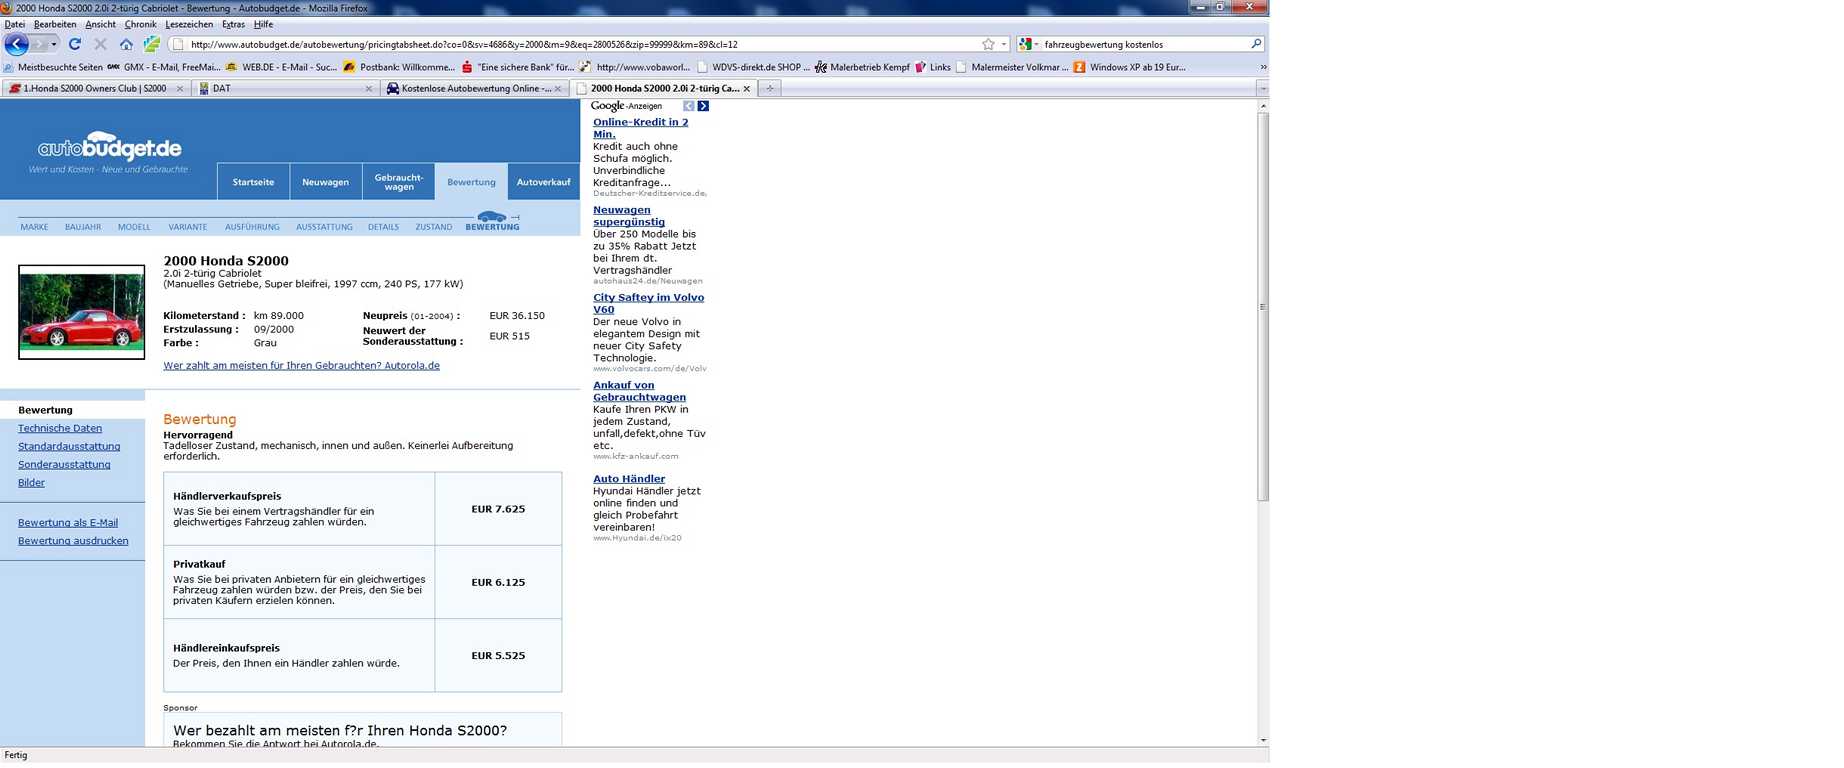The image size is (1844, 768).
Task: Click the page's vertical scrollbar thumb
Action: (x=1262, y=306)
